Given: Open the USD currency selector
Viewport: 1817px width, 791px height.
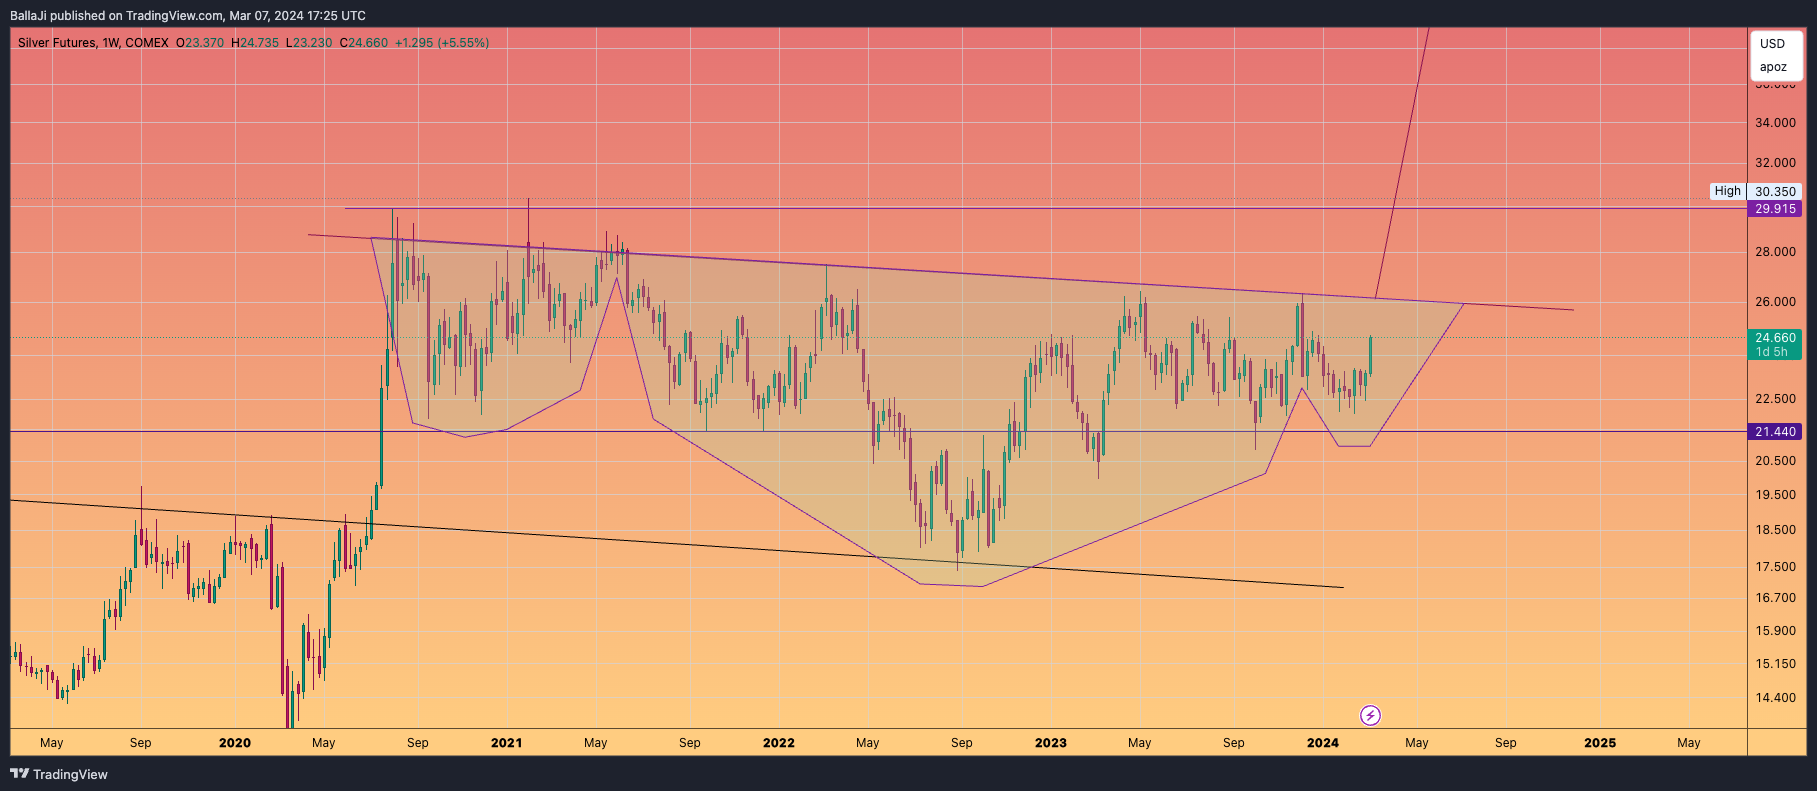Looking at the screenshot, I should [x=1772, y=44].
